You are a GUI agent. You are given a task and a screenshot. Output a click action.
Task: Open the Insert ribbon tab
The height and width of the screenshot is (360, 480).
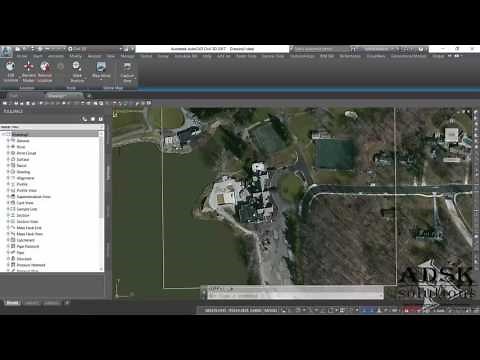38,56
